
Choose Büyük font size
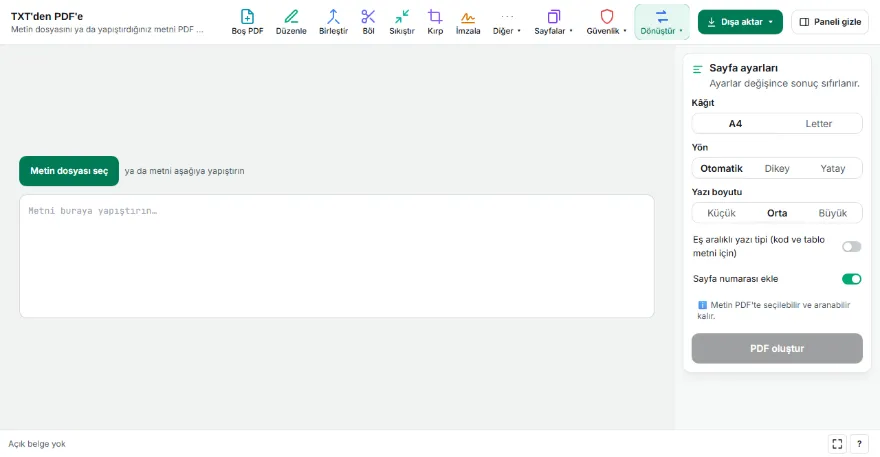[833, 213]
